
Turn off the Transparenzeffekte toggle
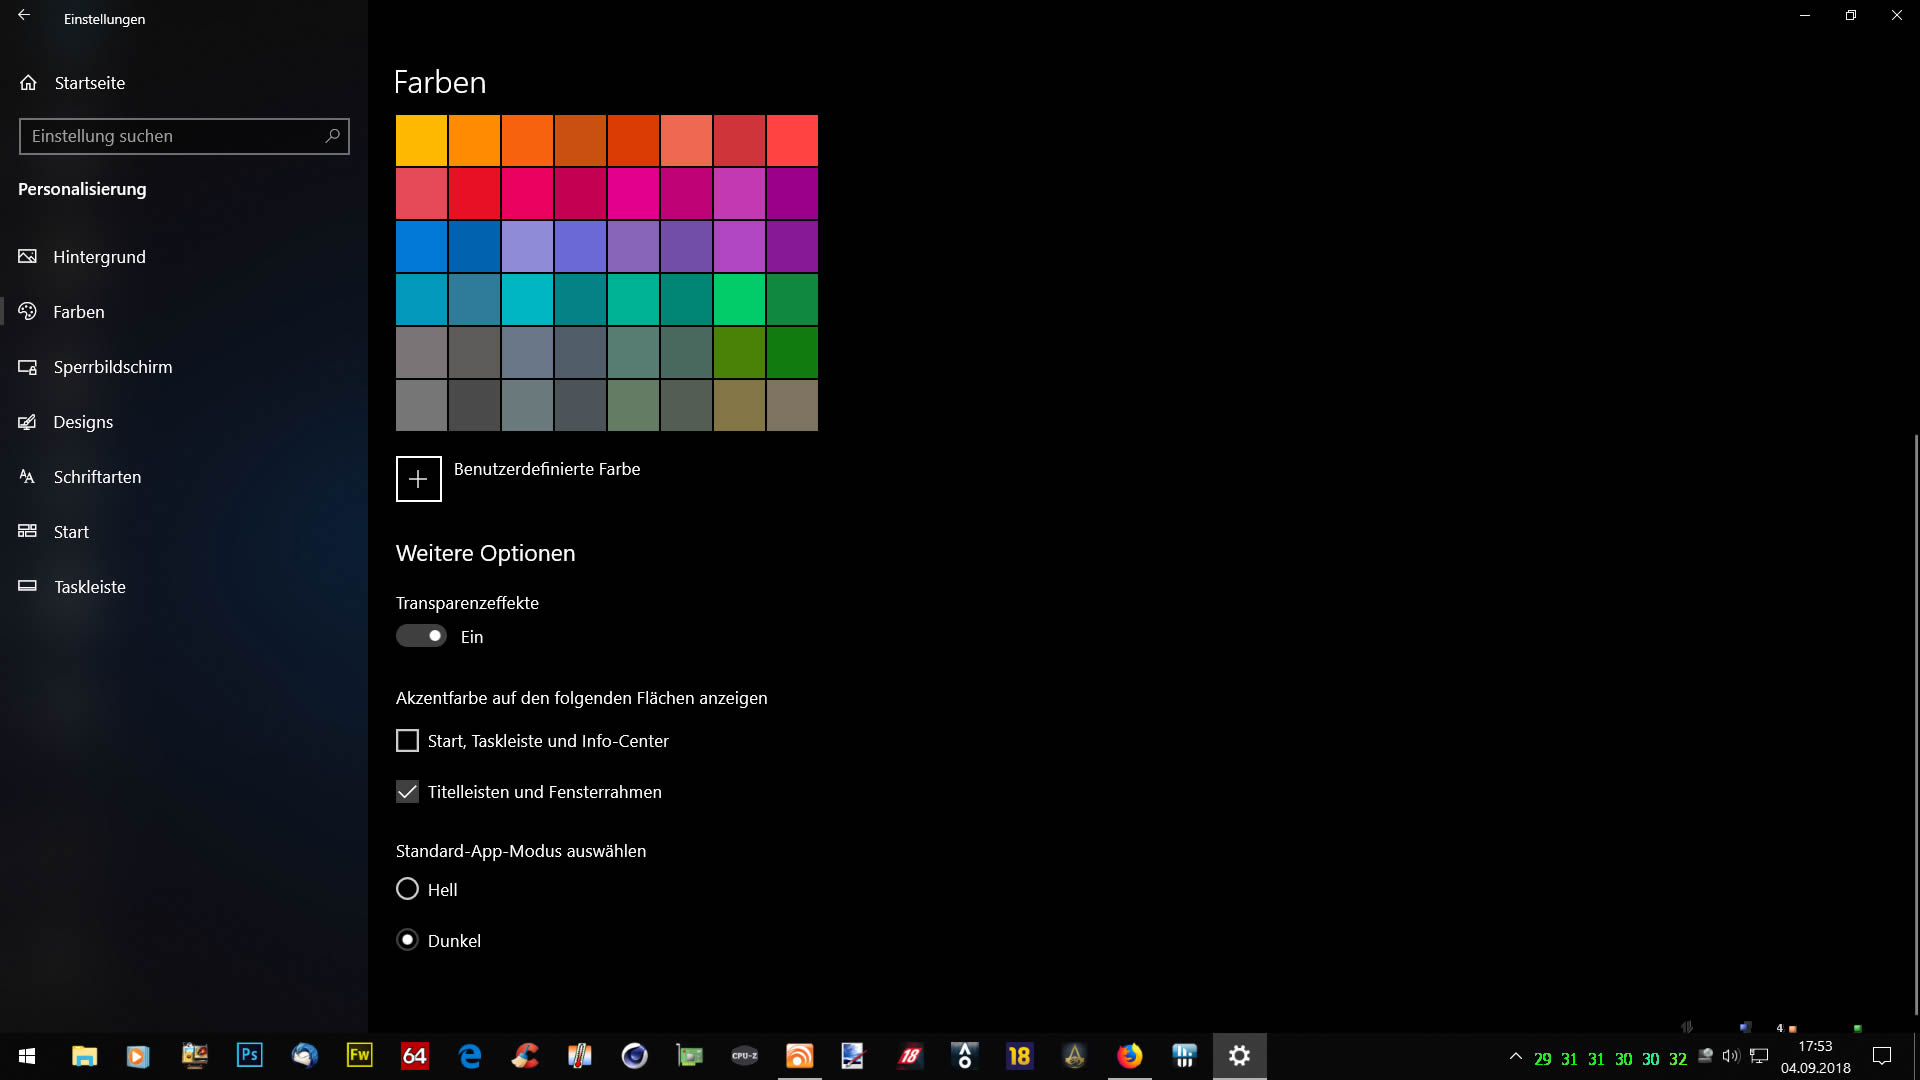pyautogui.click(x=421, y=636)
